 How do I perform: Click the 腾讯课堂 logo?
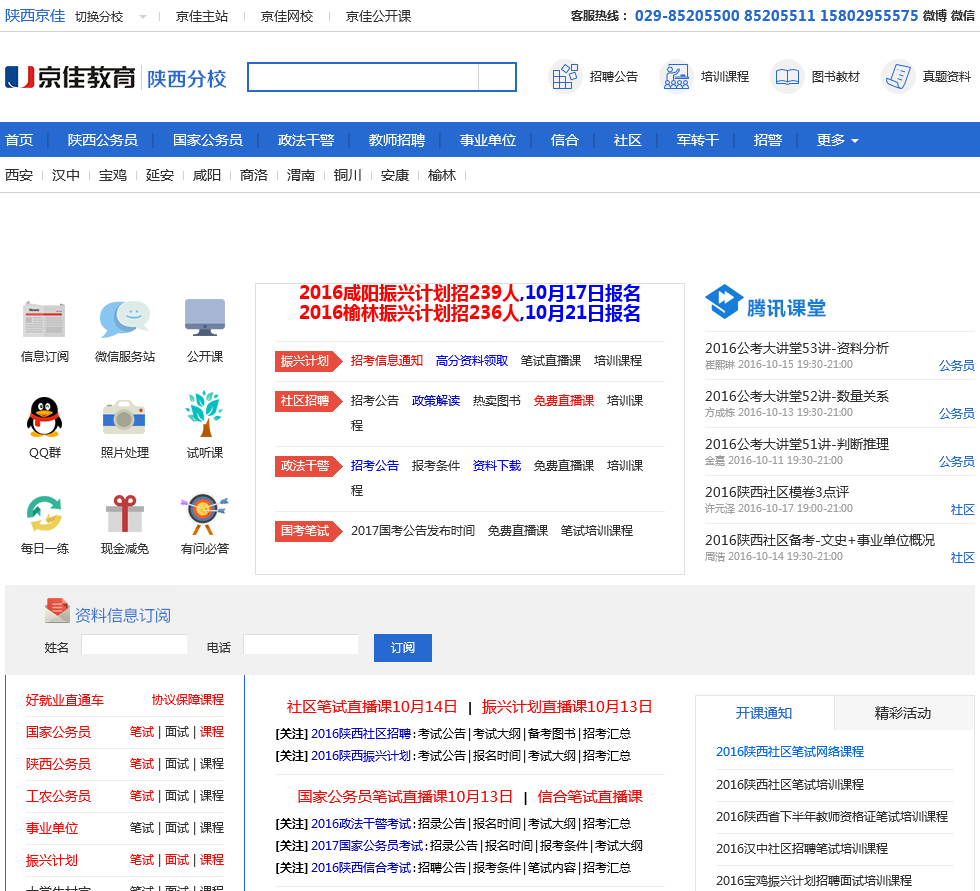[x=766, y=302]
